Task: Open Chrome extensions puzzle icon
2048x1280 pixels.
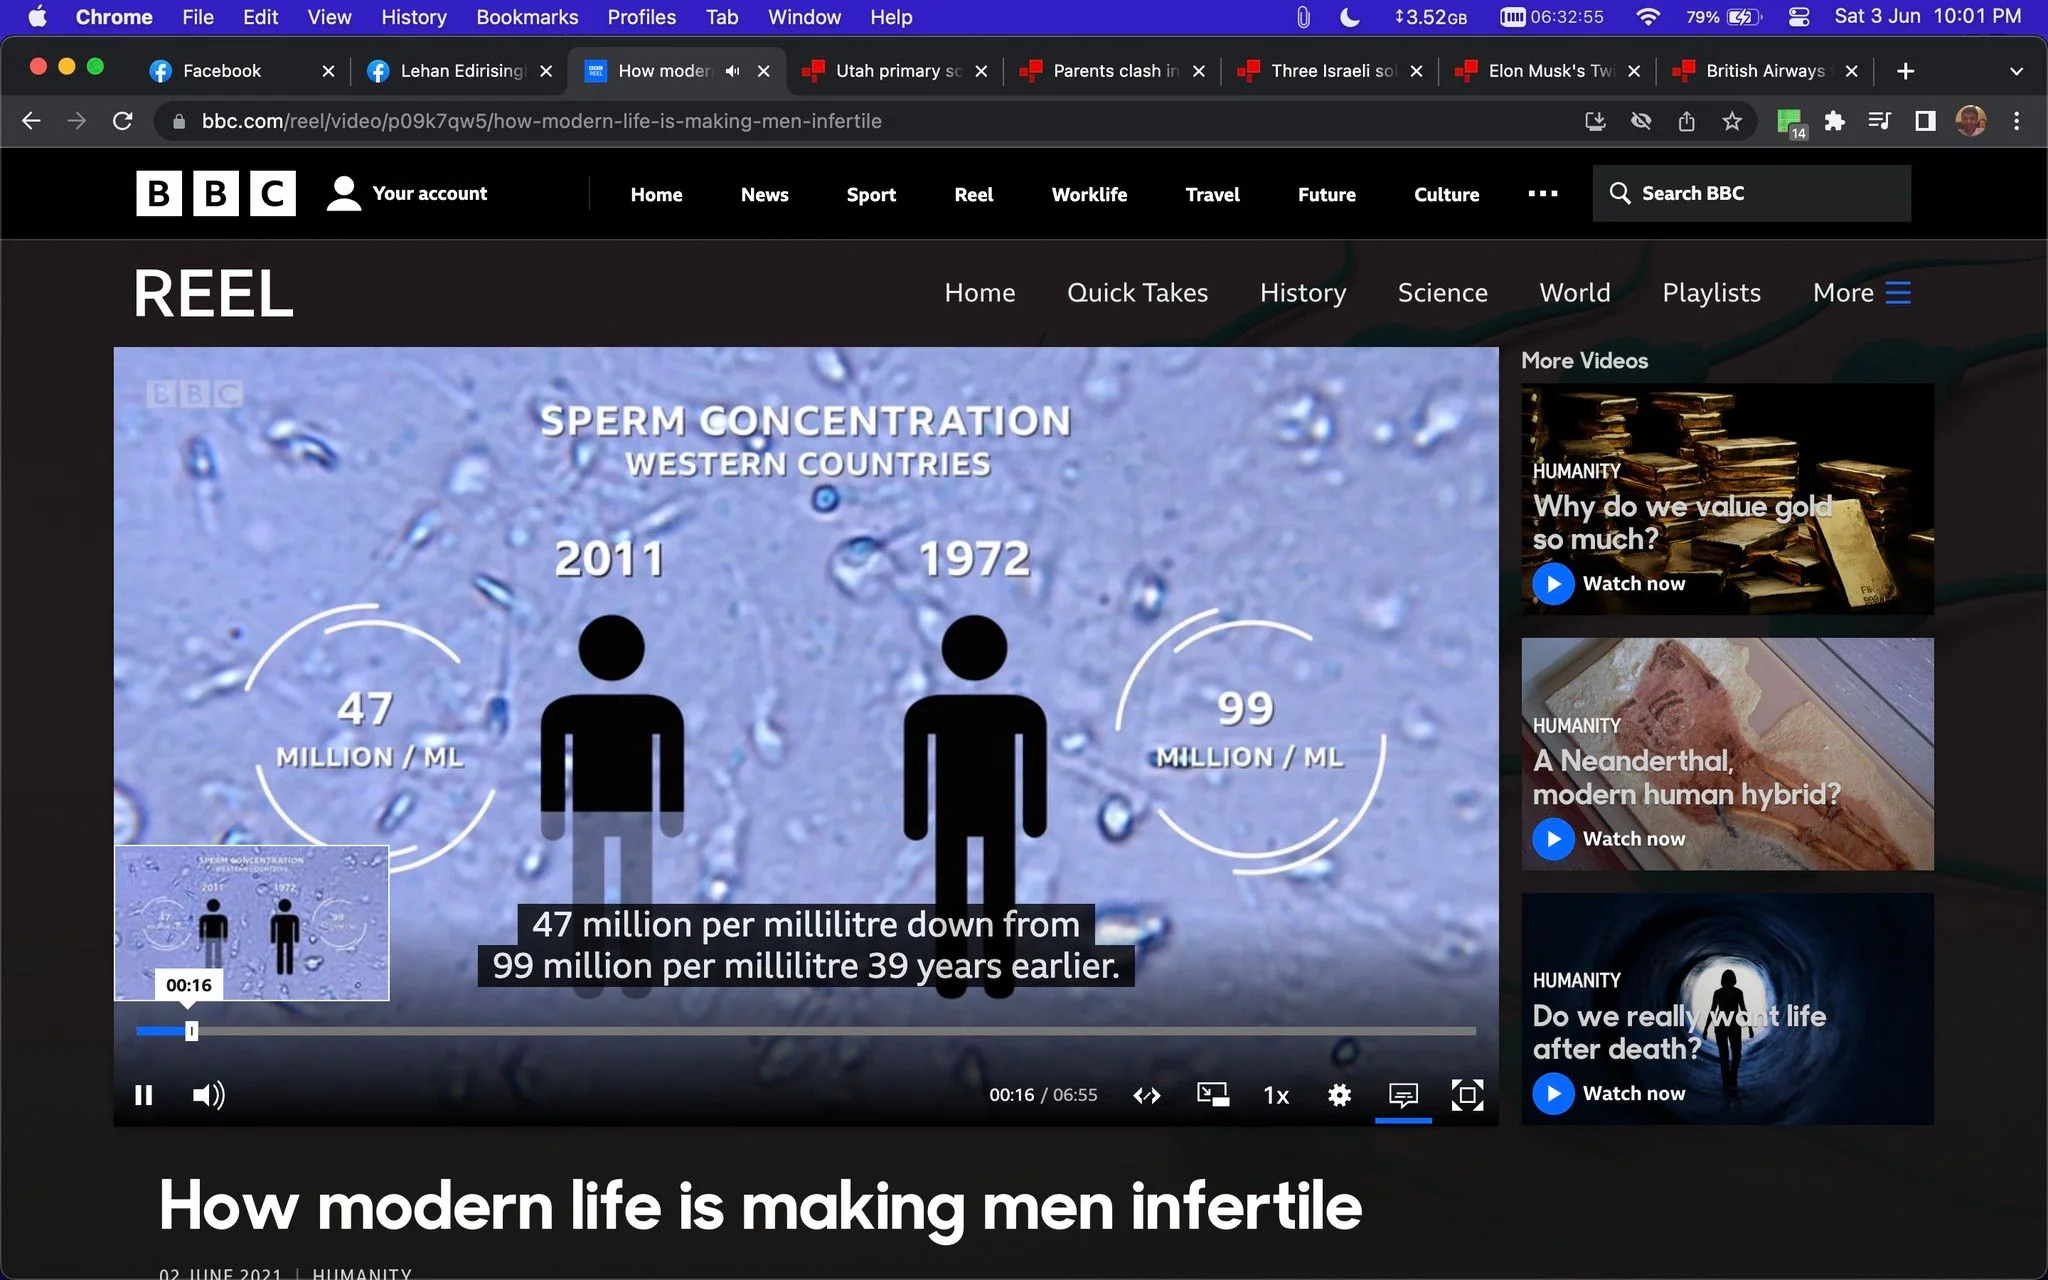Action: [x=1834, y=121]
